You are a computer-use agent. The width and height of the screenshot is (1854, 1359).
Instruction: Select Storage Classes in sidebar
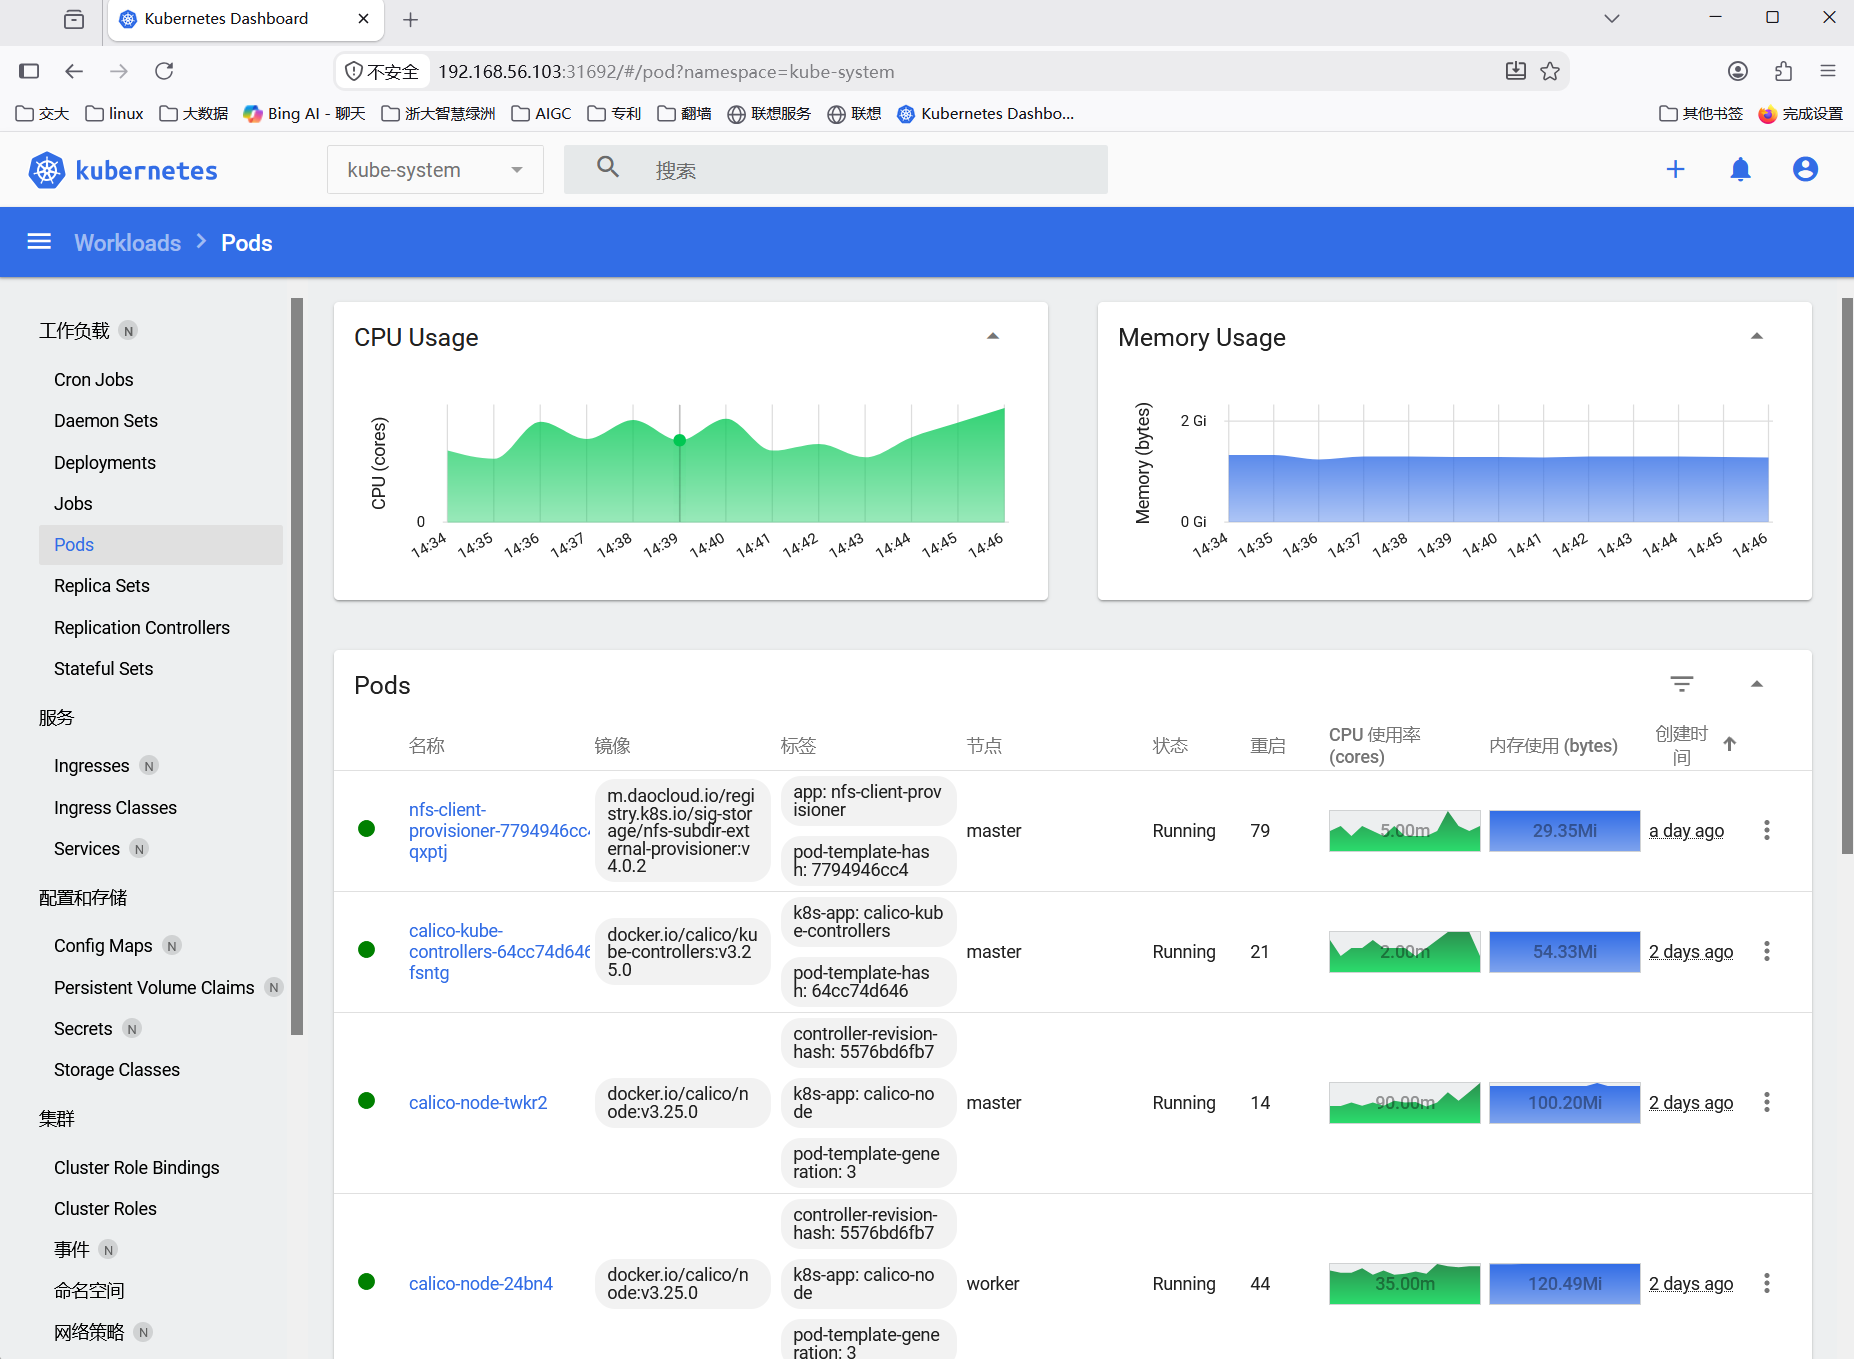(x=117, y=1070)
